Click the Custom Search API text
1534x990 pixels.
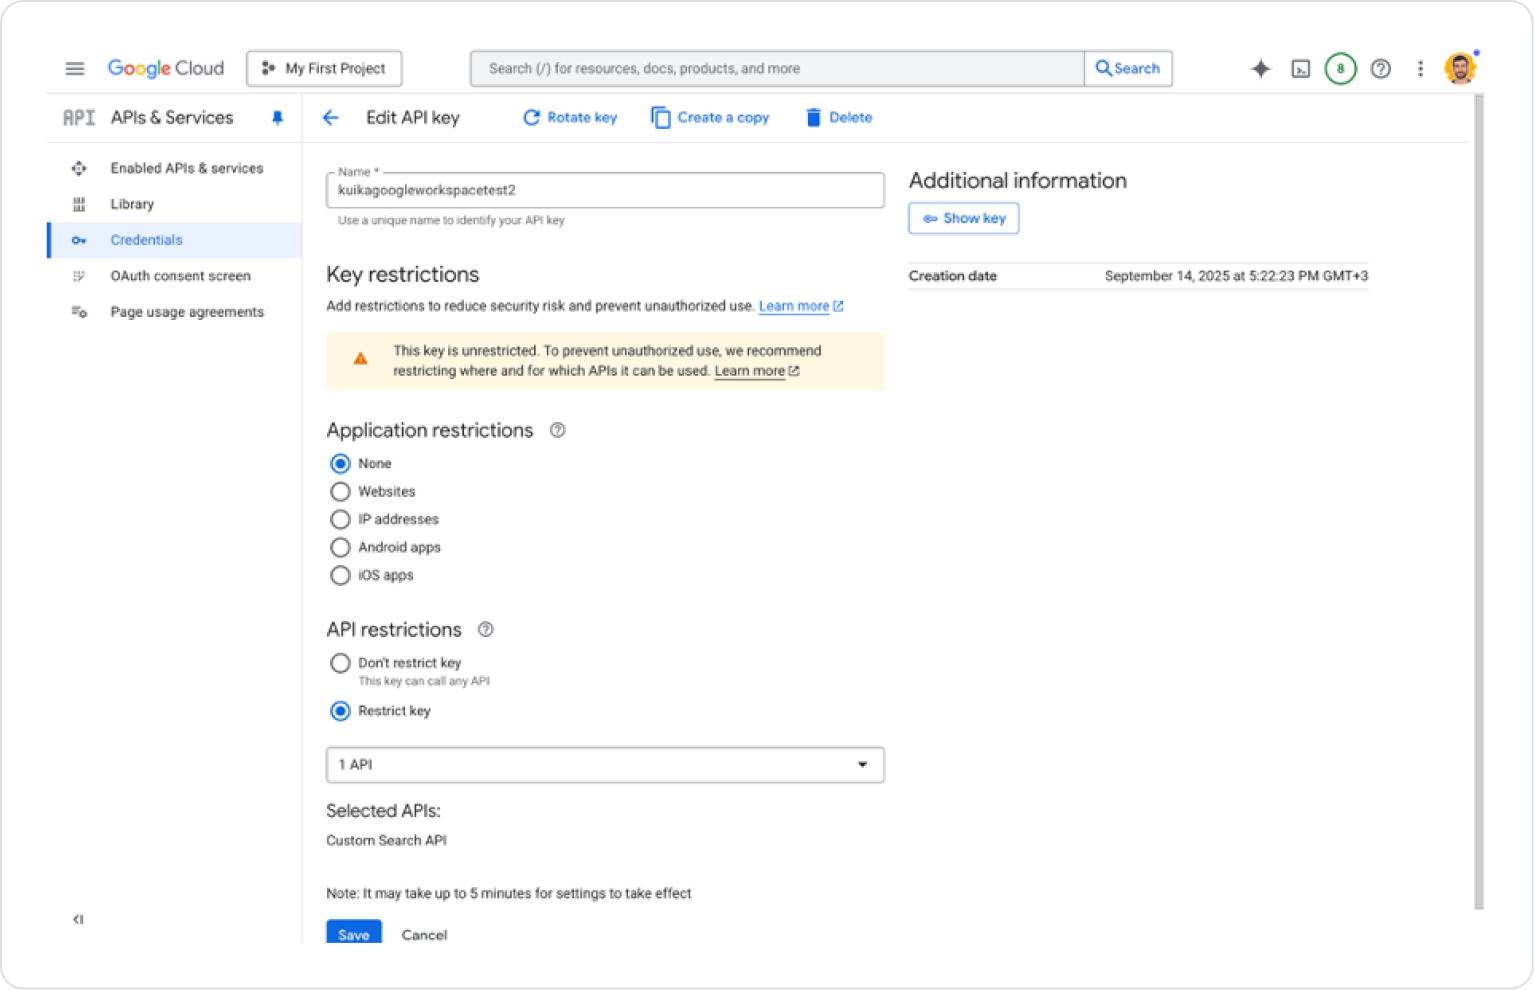point(386,841)
